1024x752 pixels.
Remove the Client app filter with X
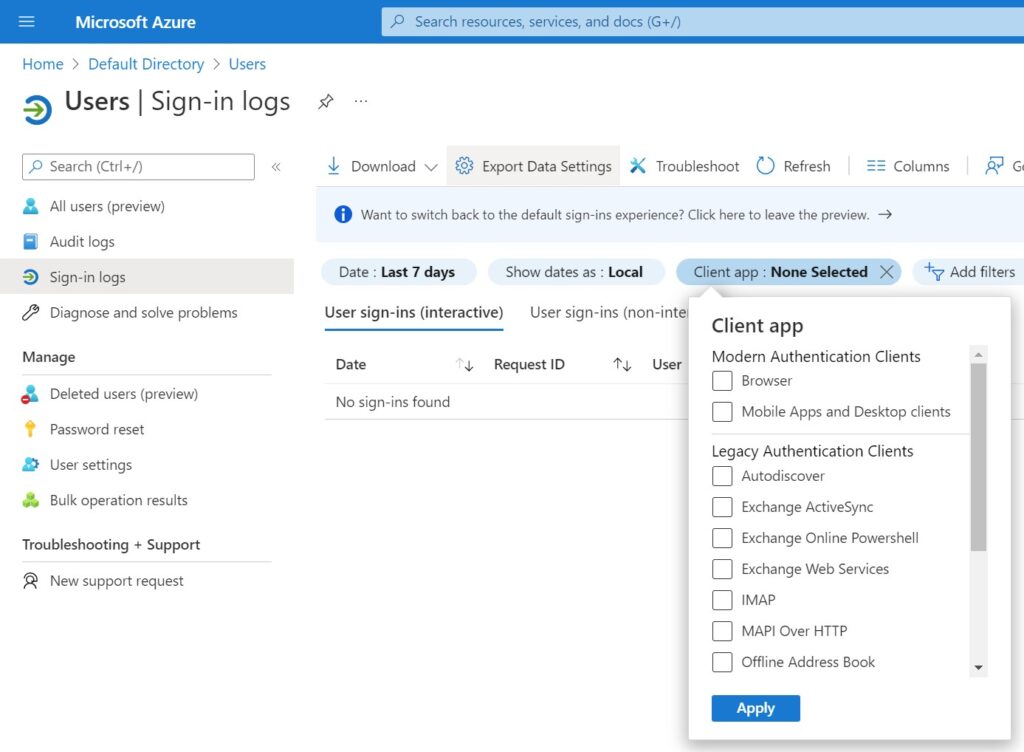coord(886,272)
